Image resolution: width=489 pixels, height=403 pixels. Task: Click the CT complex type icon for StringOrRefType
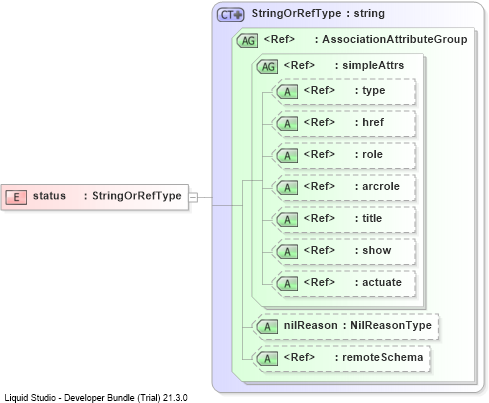[231, 15]
